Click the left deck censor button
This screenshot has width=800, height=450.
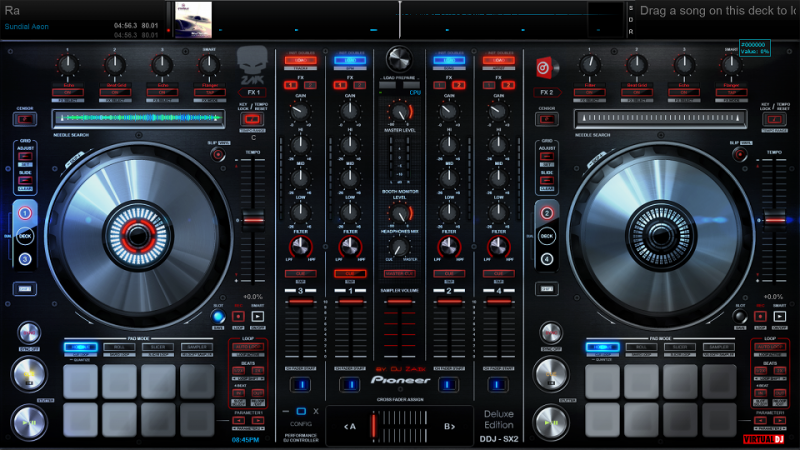24,119
